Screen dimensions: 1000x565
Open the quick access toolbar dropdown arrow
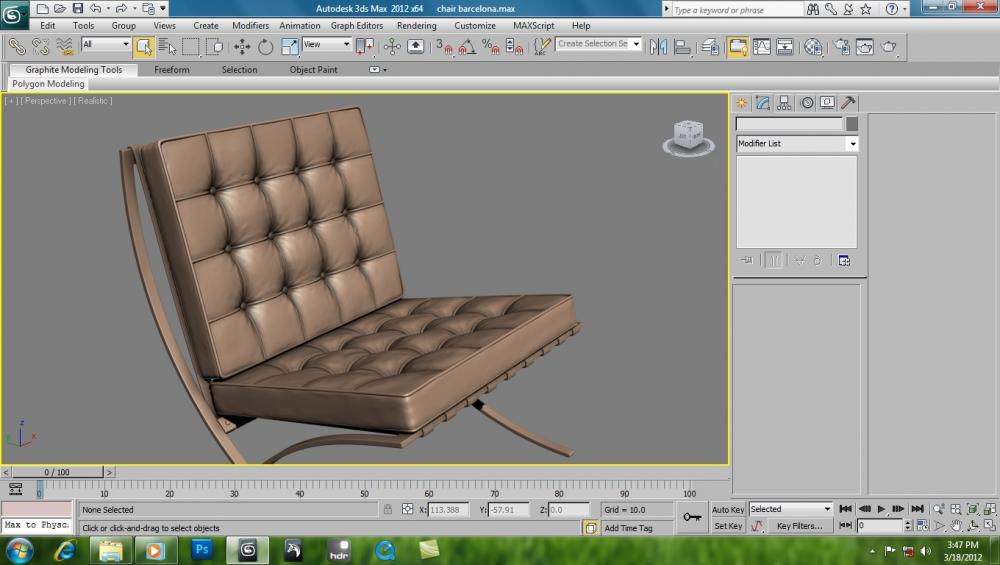(x=163, y=8)
